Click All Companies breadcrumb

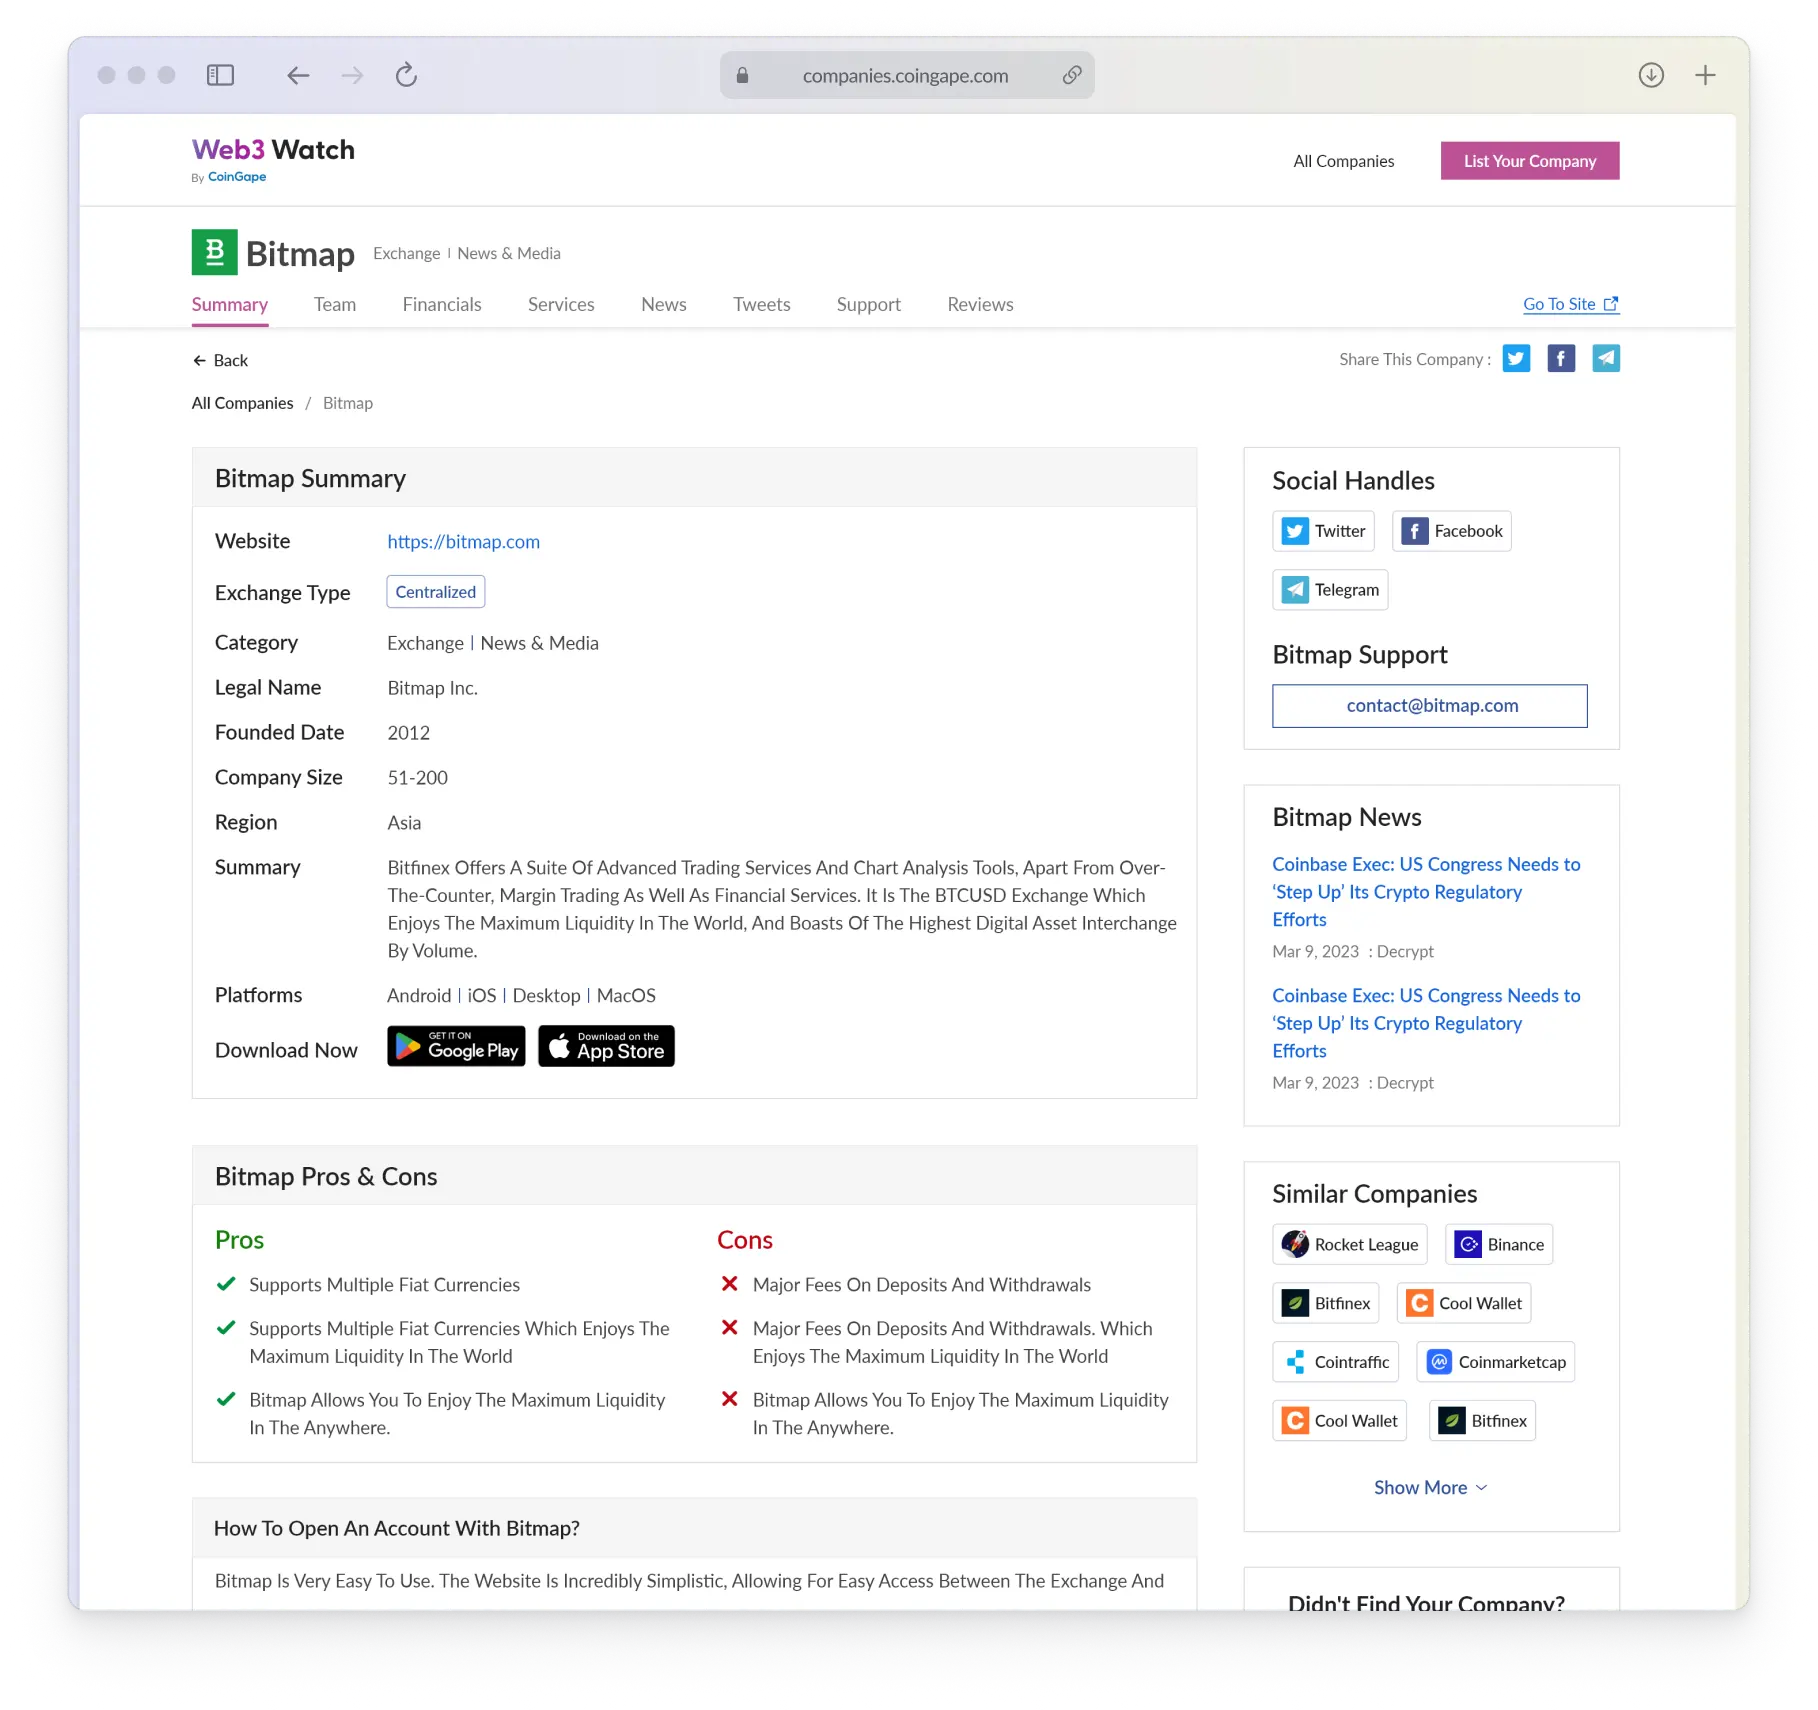coord(243,403)
